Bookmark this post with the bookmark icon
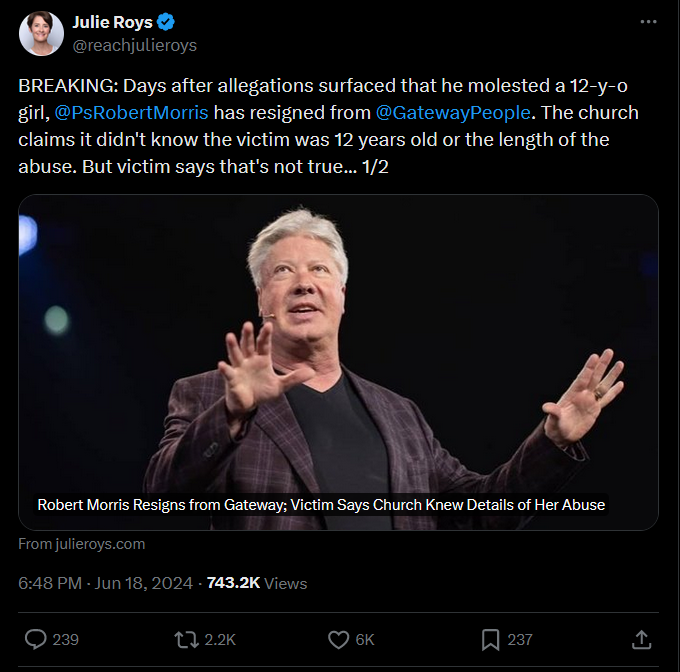Viewport: 680px width, 672px height. (x=491, y=639)
